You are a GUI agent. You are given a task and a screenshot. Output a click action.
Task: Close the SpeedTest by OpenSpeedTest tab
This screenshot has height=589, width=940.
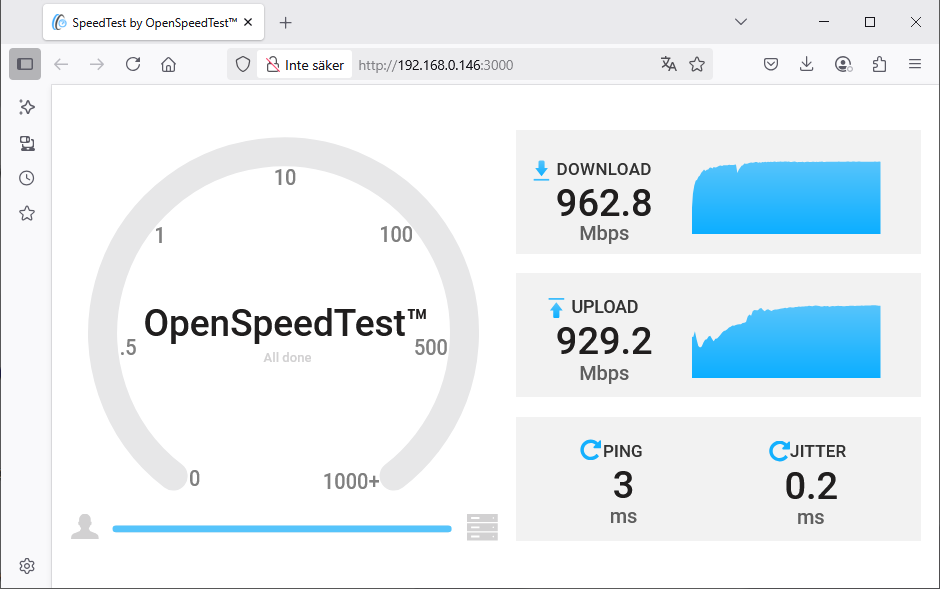point(248,22)
